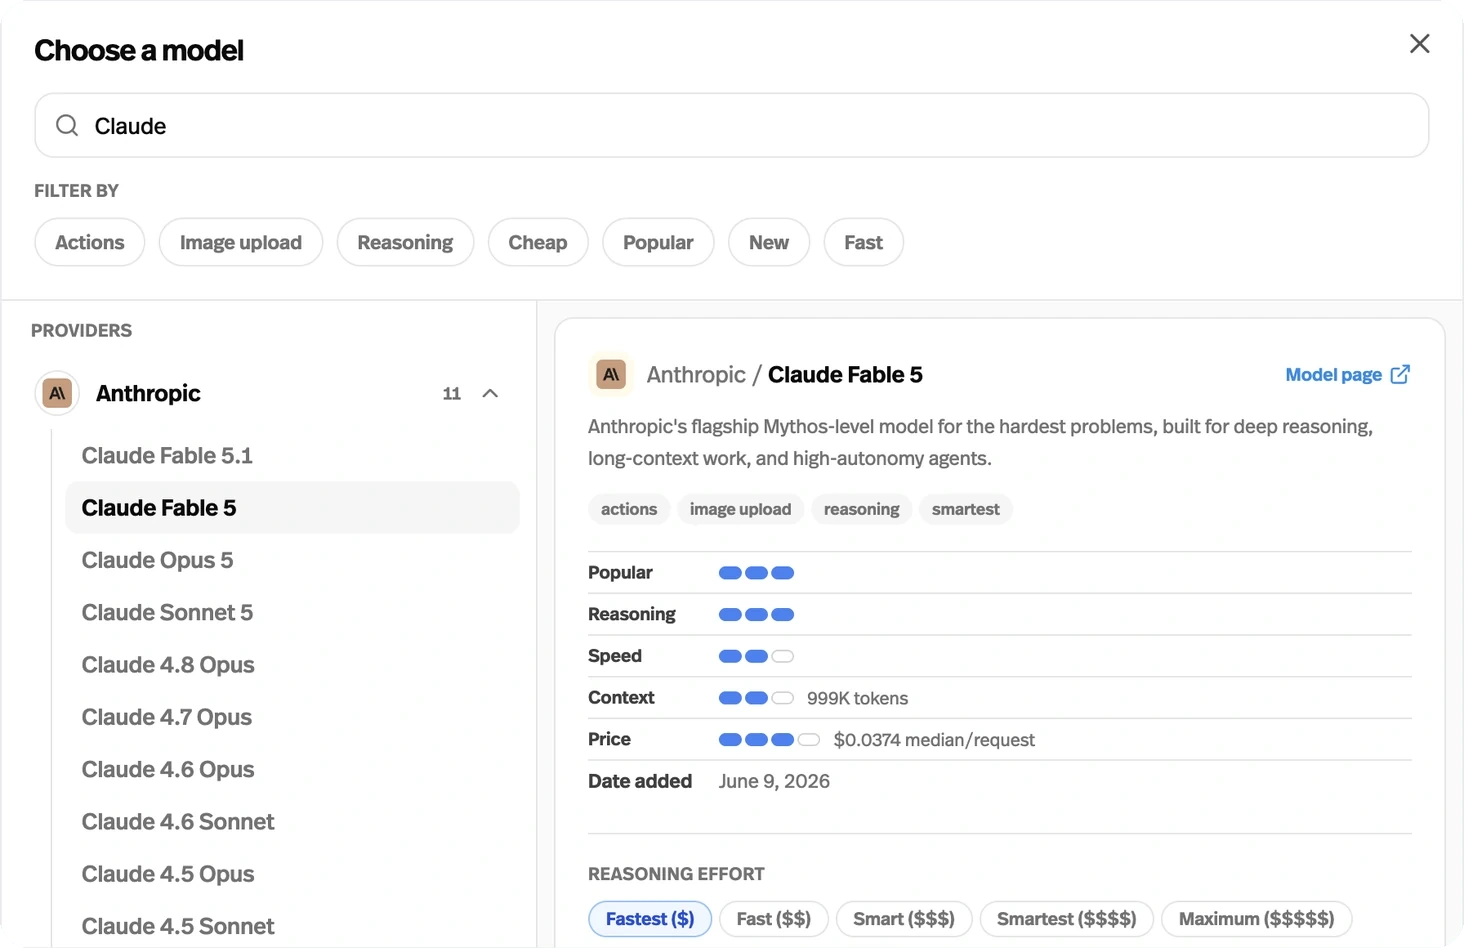Click the Anthropic logo beside Claude Fable 5 title
Viewport: 1464px width, 948px height.
(x=611, y=374)
